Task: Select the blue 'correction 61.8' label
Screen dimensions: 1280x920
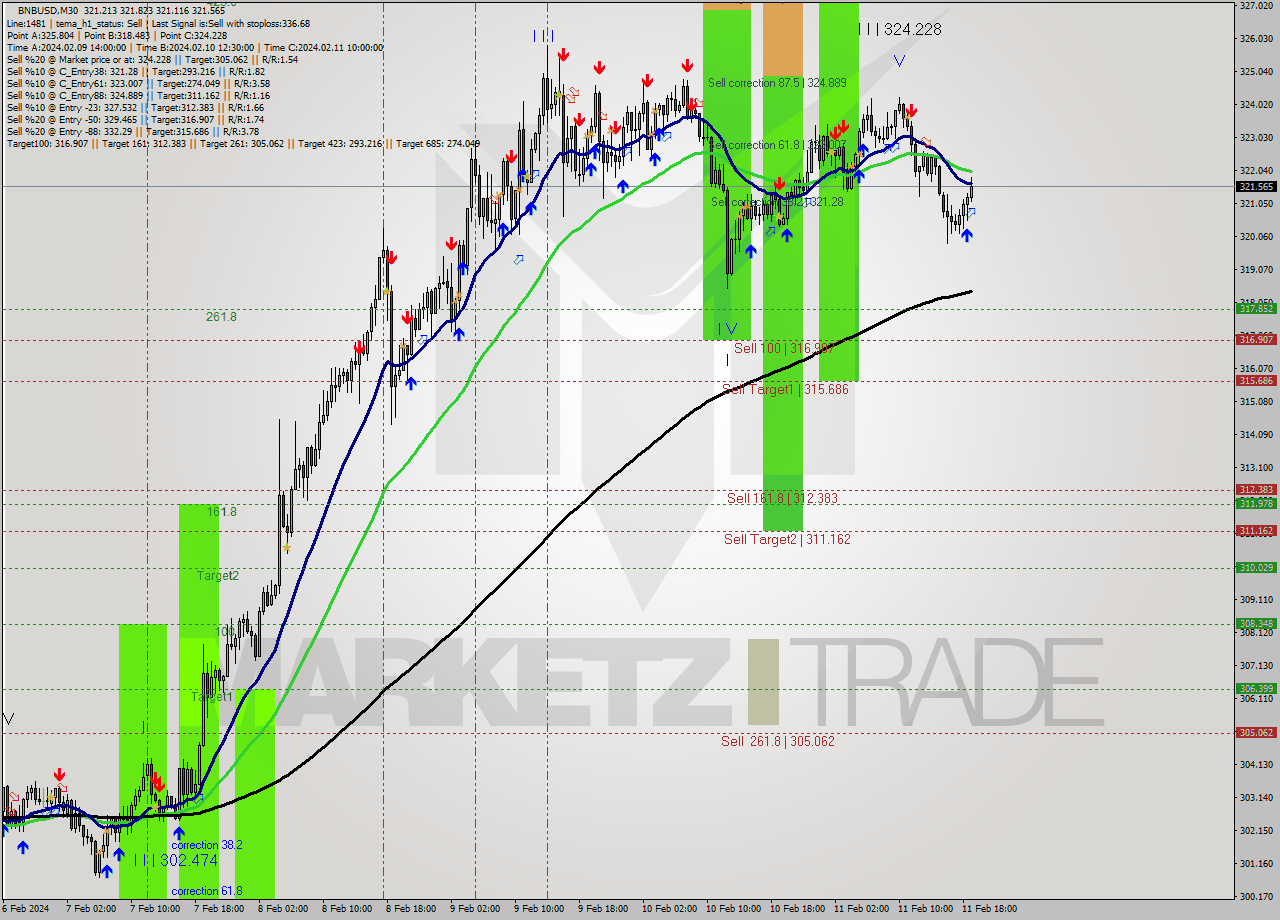Action: click(x=206, y=891)
